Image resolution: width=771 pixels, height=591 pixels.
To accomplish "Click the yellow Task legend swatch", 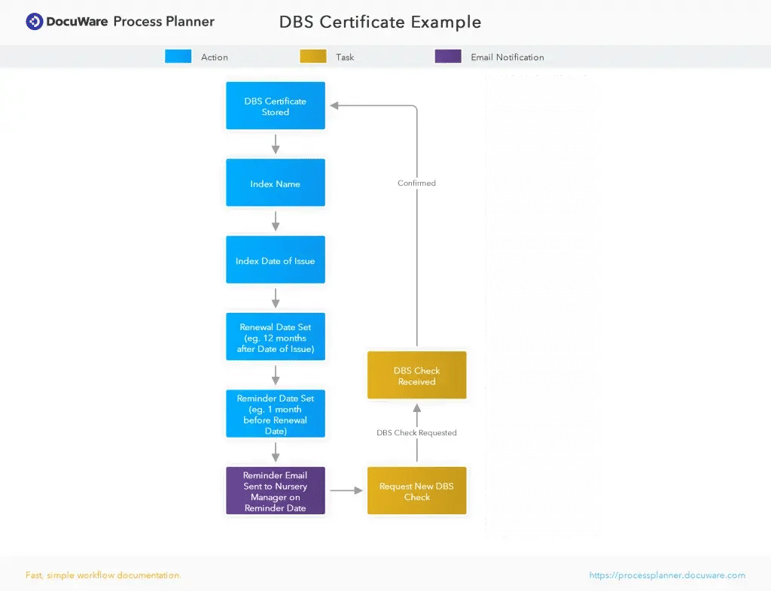I will (x=313, y=57).
